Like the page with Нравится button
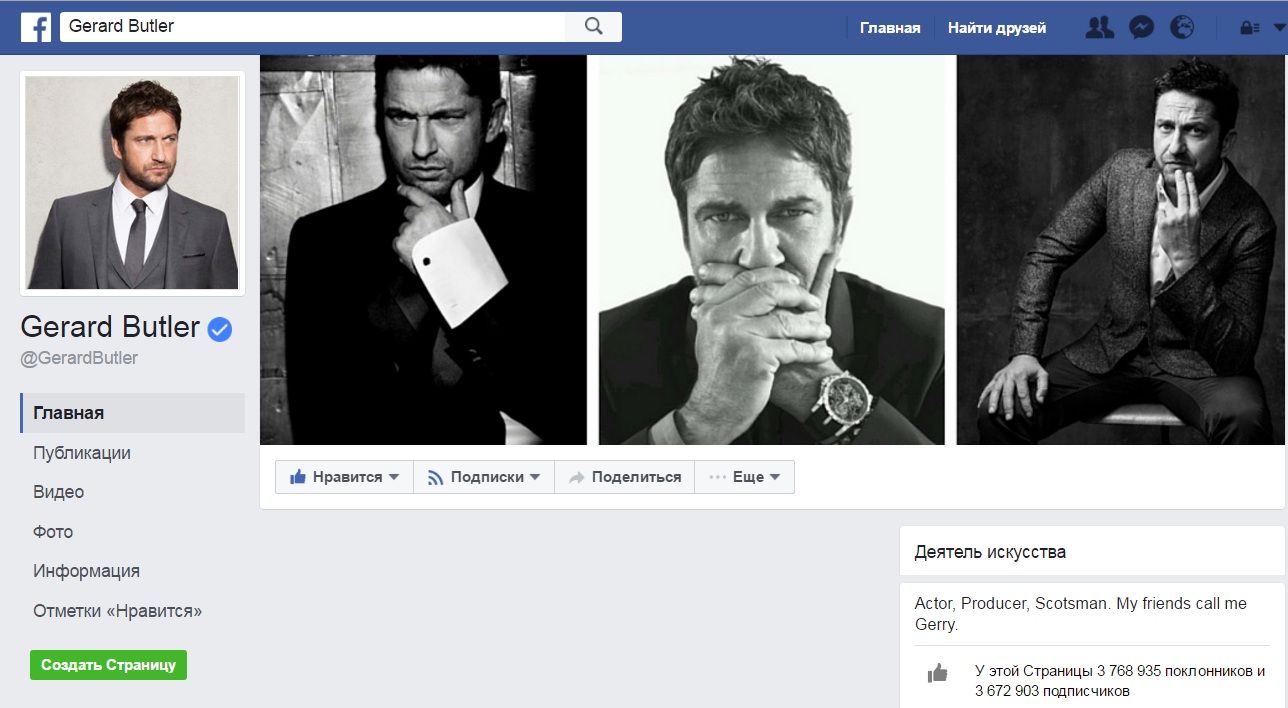The image size is (1288, 708). tap(344, 477)
